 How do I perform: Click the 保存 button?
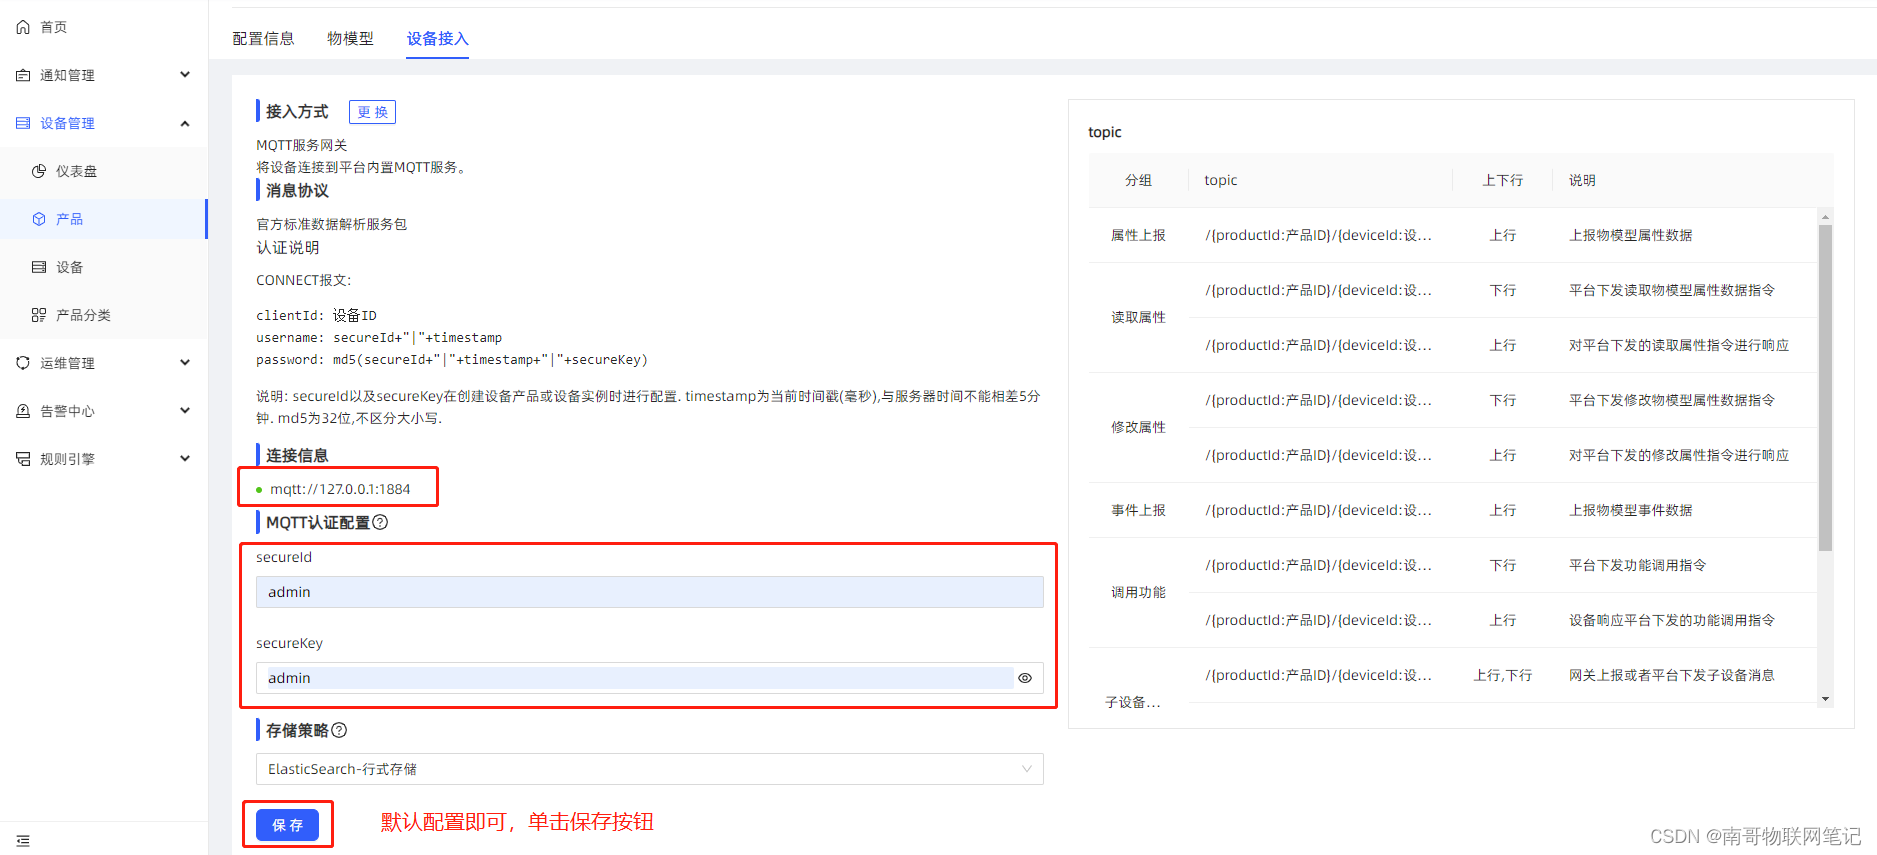tap(287, 825)
